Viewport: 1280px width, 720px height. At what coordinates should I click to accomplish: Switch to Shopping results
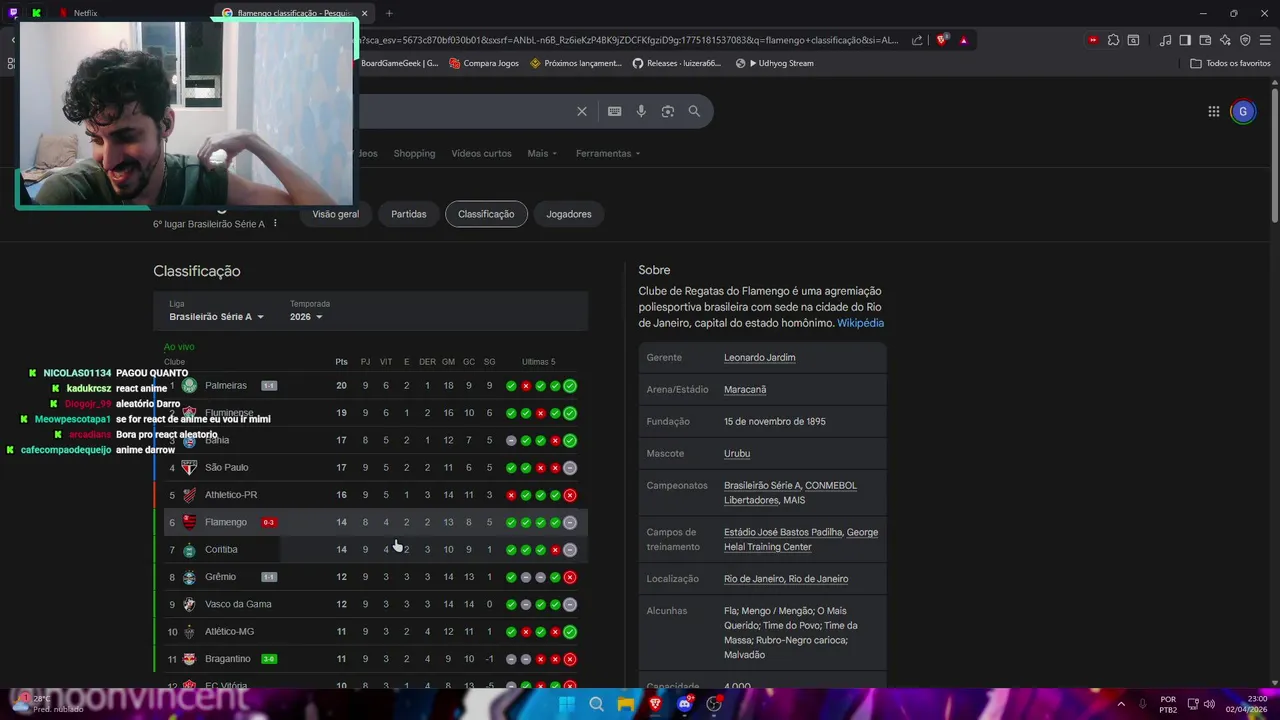[414, 153]
